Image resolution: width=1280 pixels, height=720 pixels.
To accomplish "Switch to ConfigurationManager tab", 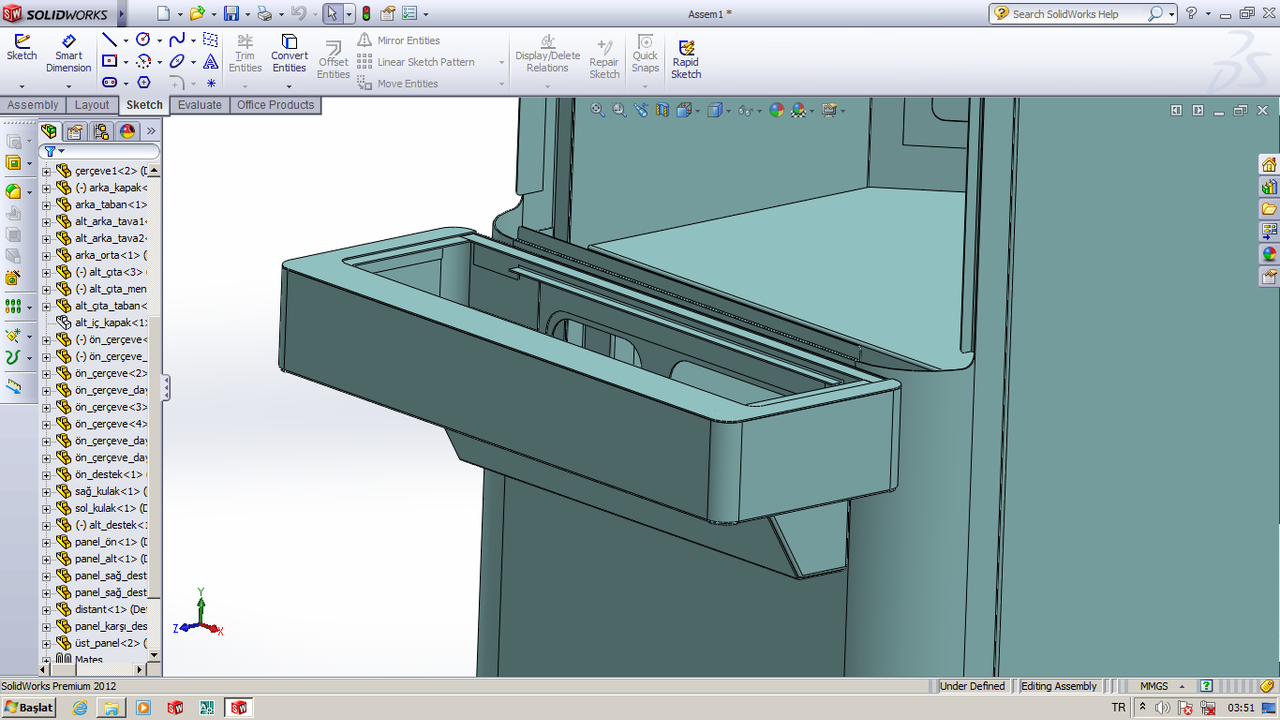I will click(101, 131).
